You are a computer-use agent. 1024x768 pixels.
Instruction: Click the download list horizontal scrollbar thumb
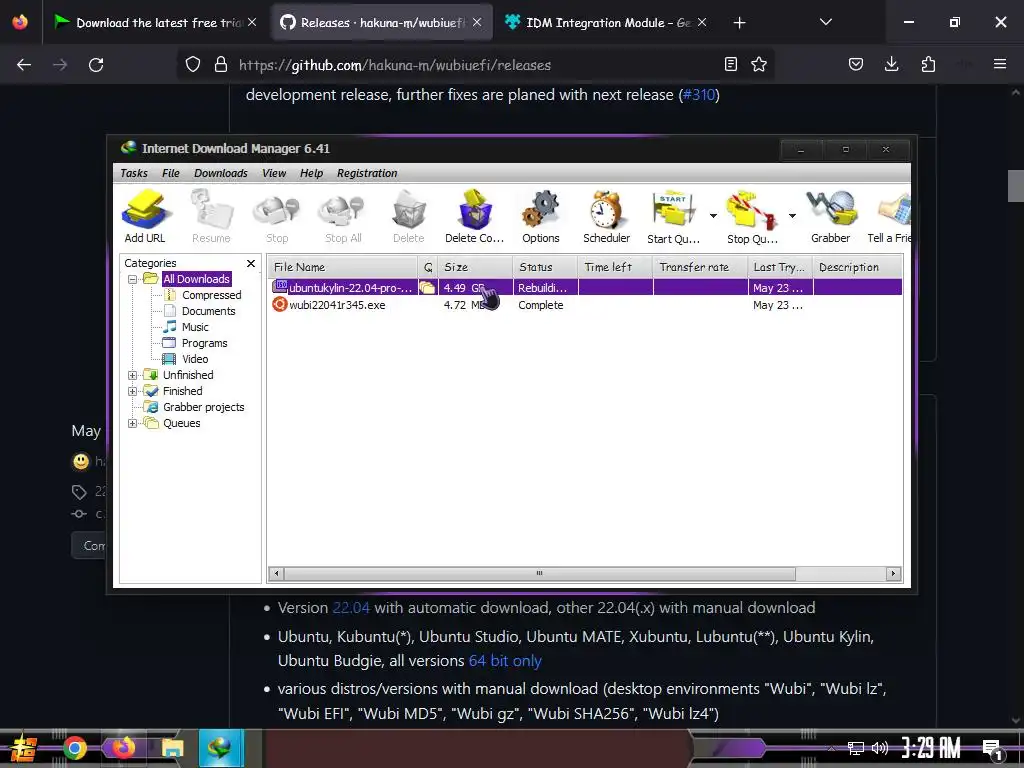[x=539, y=573]
